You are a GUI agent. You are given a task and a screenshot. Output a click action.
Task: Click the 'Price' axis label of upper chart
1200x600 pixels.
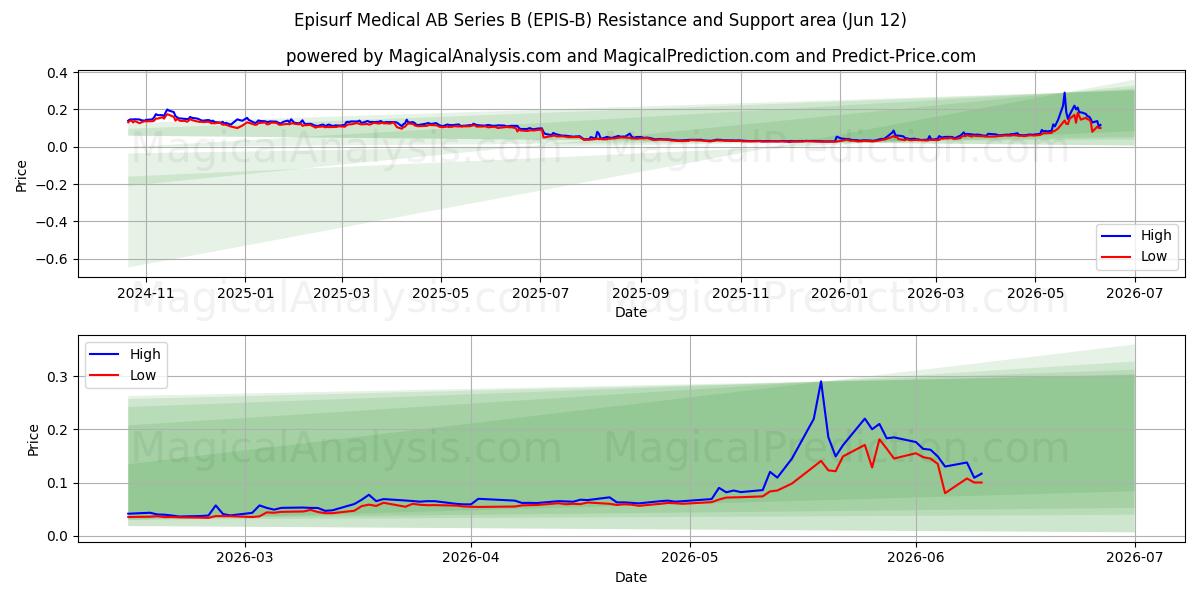click(x=22, y=174)
